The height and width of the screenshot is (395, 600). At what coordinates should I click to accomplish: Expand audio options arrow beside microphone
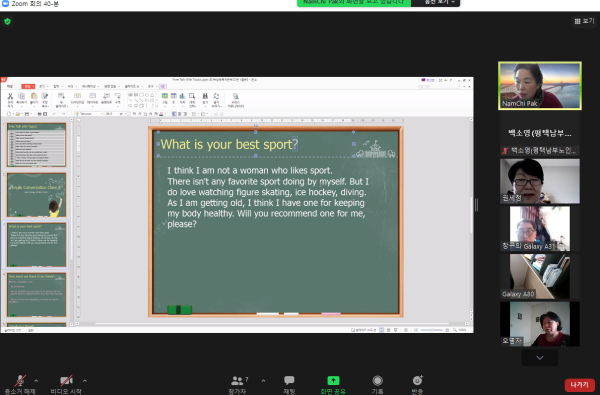pyautogui.click(x=36, y=381)
